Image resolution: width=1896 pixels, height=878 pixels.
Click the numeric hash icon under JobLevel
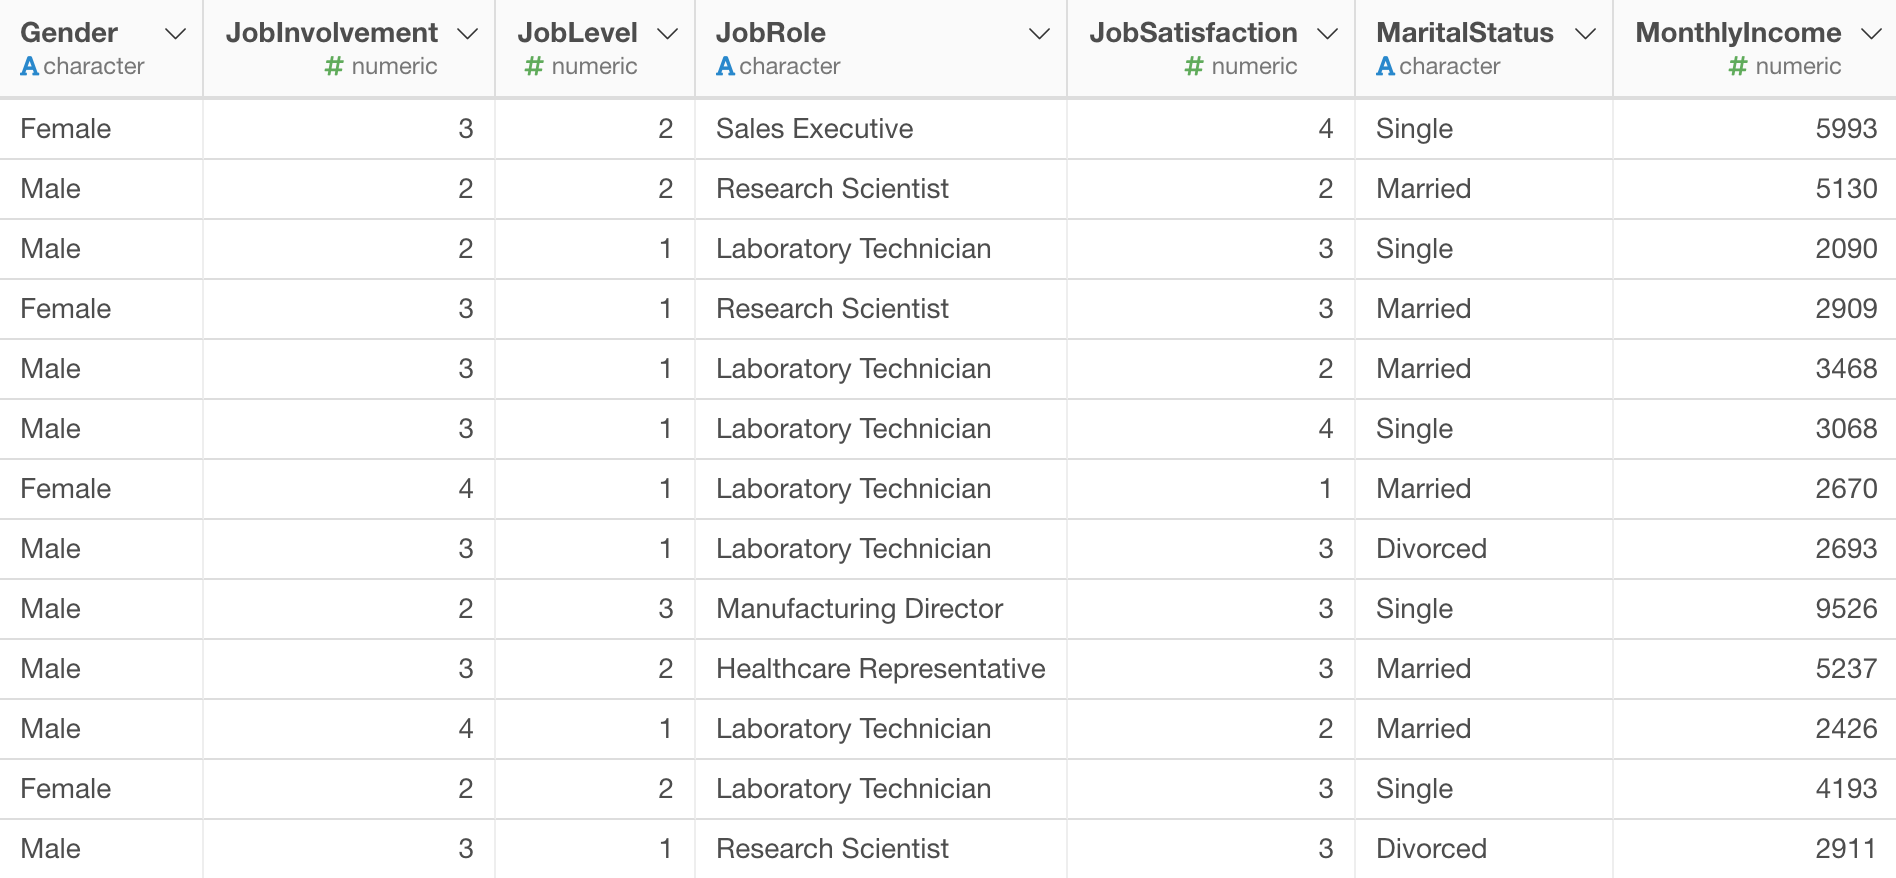(534, 67)
